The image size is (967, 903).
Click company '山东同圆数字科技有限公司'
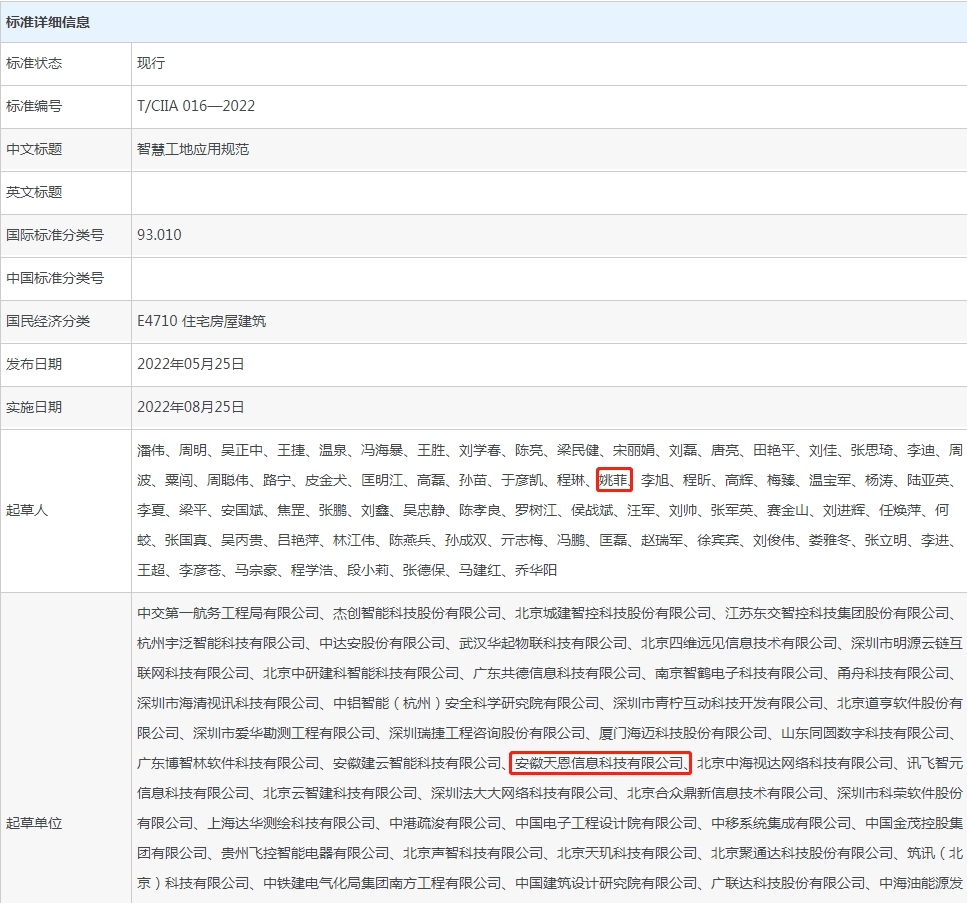click(865, 733)
